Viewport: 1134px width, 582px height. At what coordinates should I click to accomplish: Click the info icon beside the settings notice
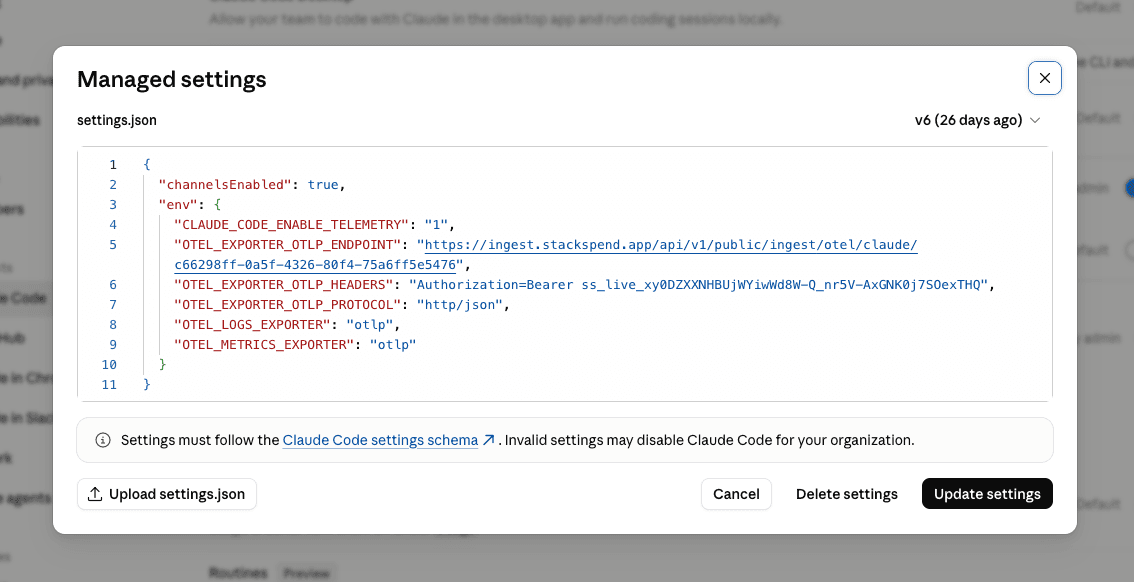tap(103, 440)
